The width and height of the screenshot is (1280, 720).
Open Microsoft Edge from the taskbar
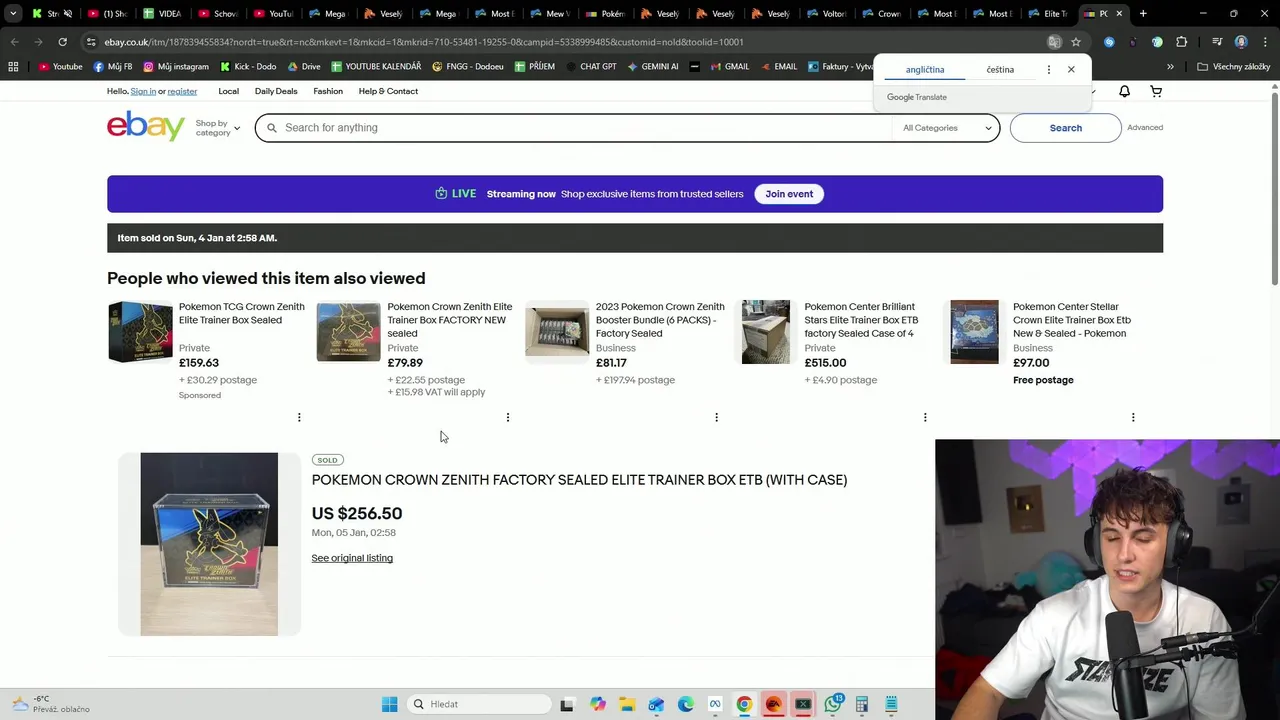click(685, 704)
